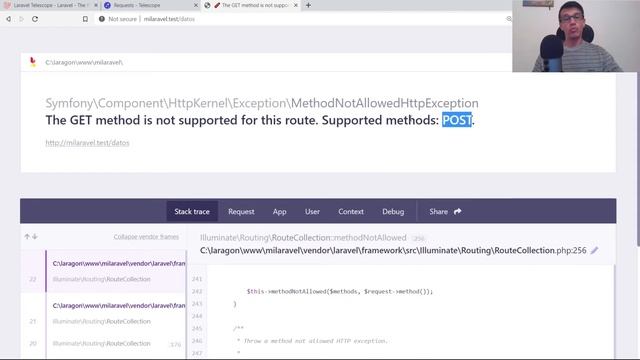The height and width of the screenshot is (360, 640).
Task: Open the App tab
Action: (280, 211)
